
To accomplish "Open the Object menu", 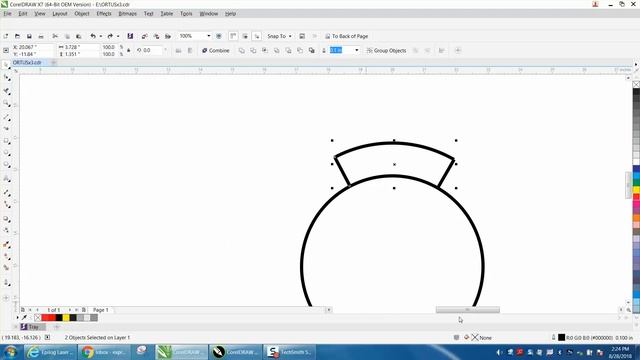I will point(82,13).
